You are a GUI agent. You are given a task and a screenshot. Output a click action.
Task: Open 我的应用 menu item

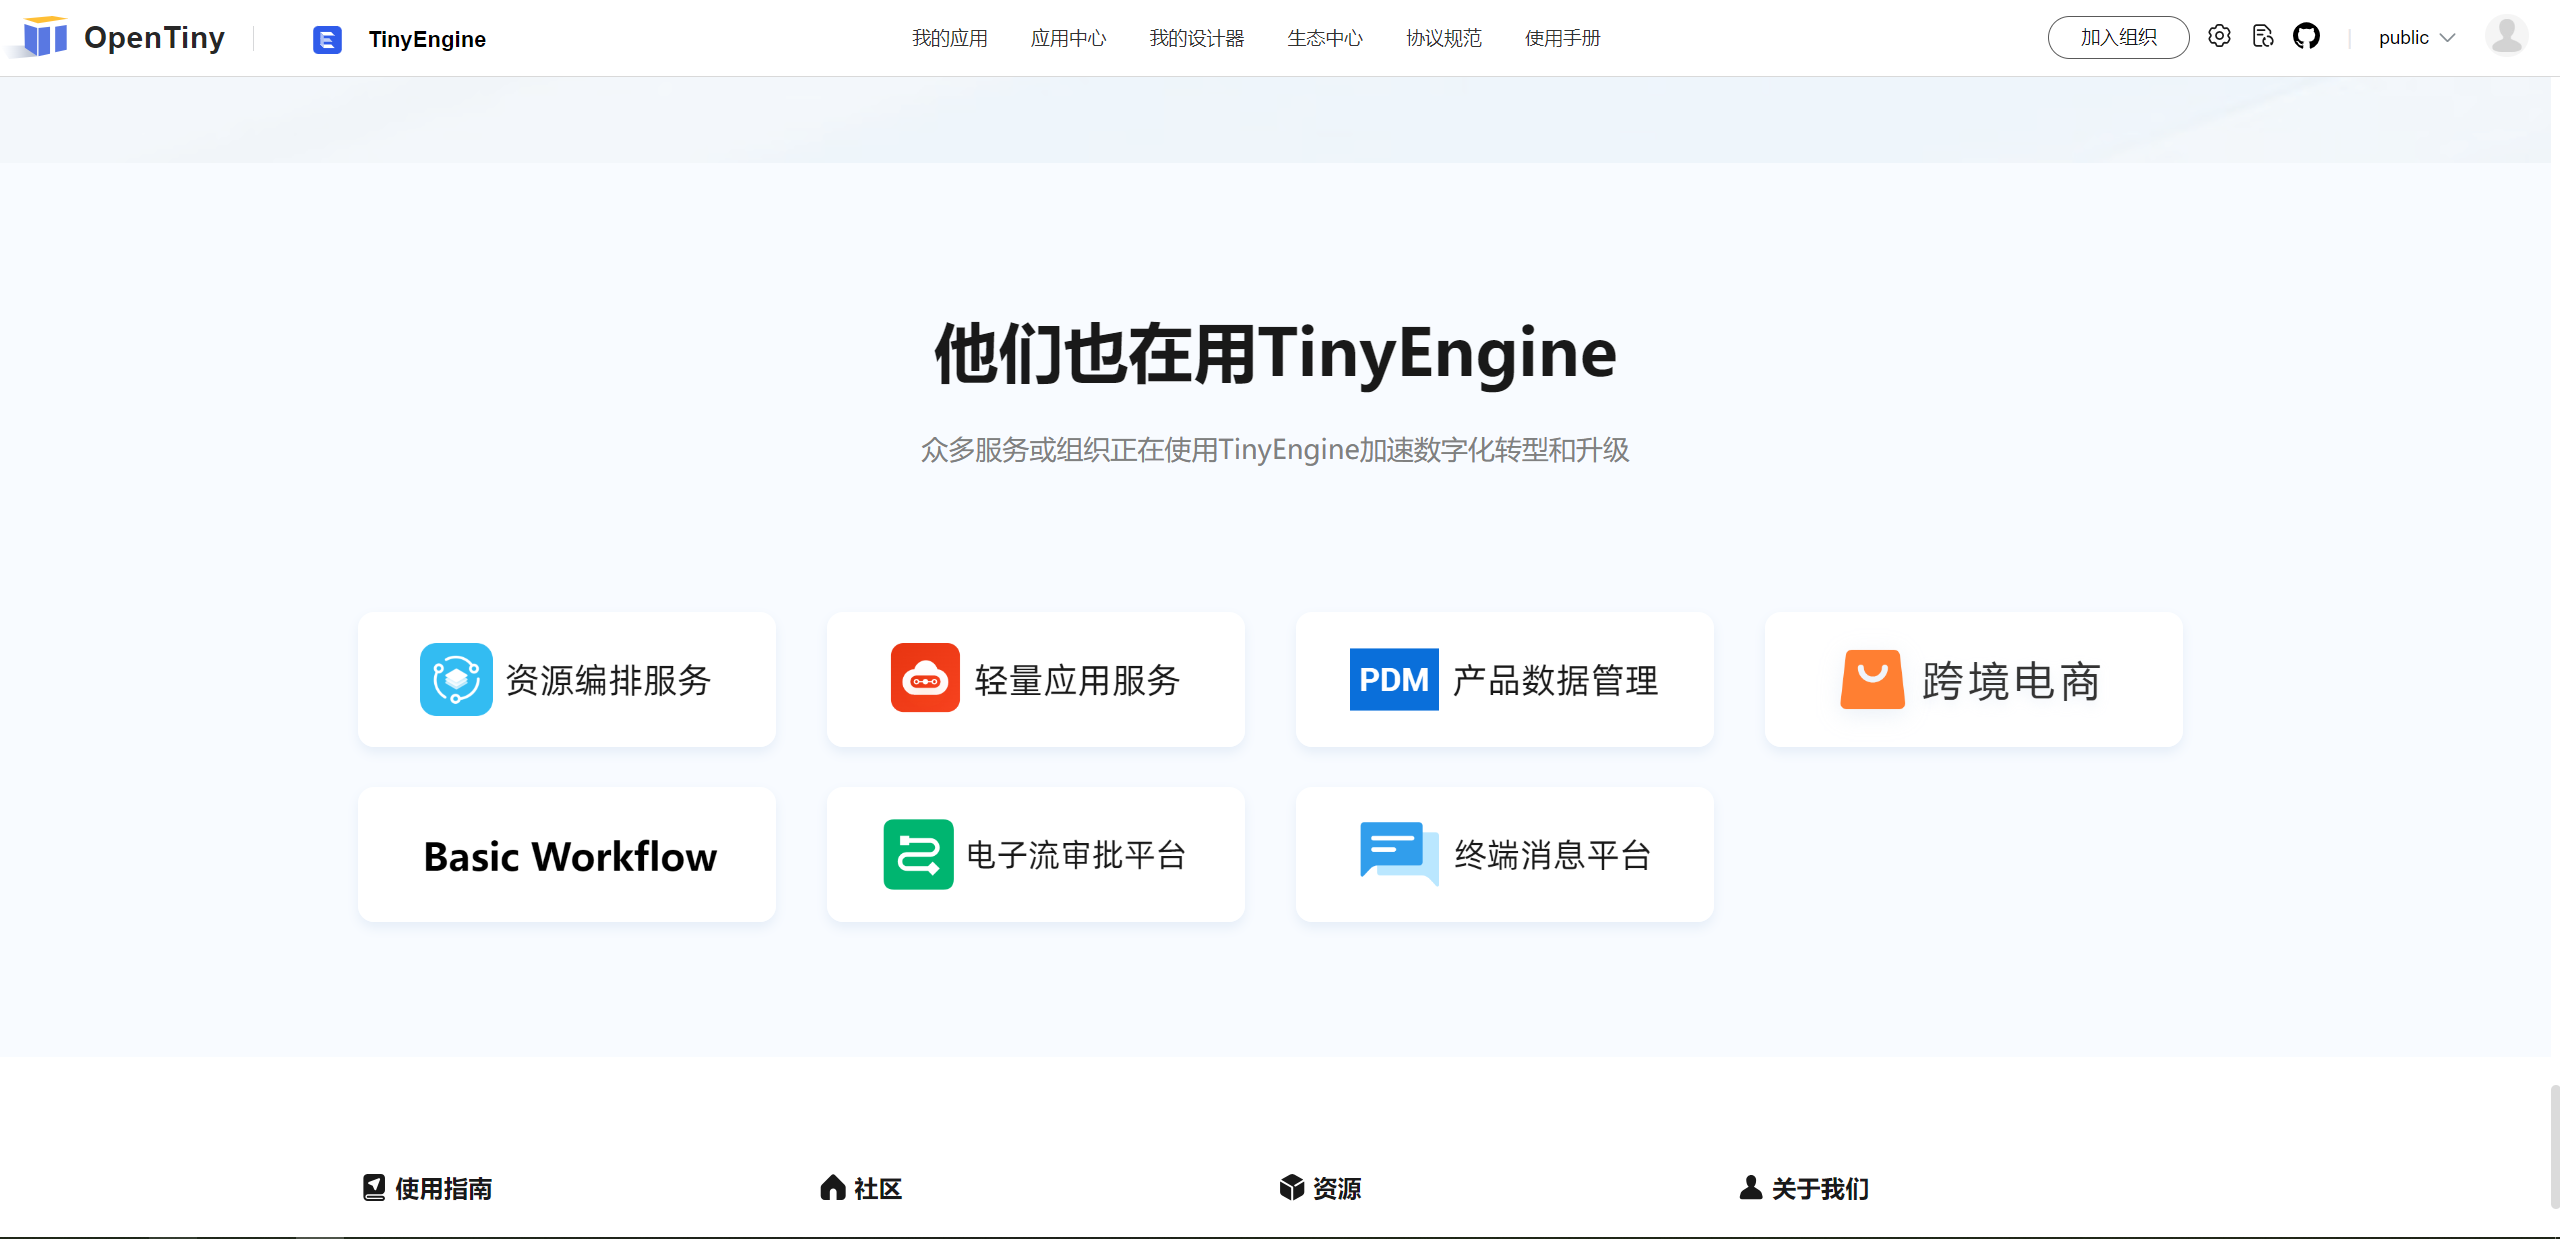(x=949, y=38)
